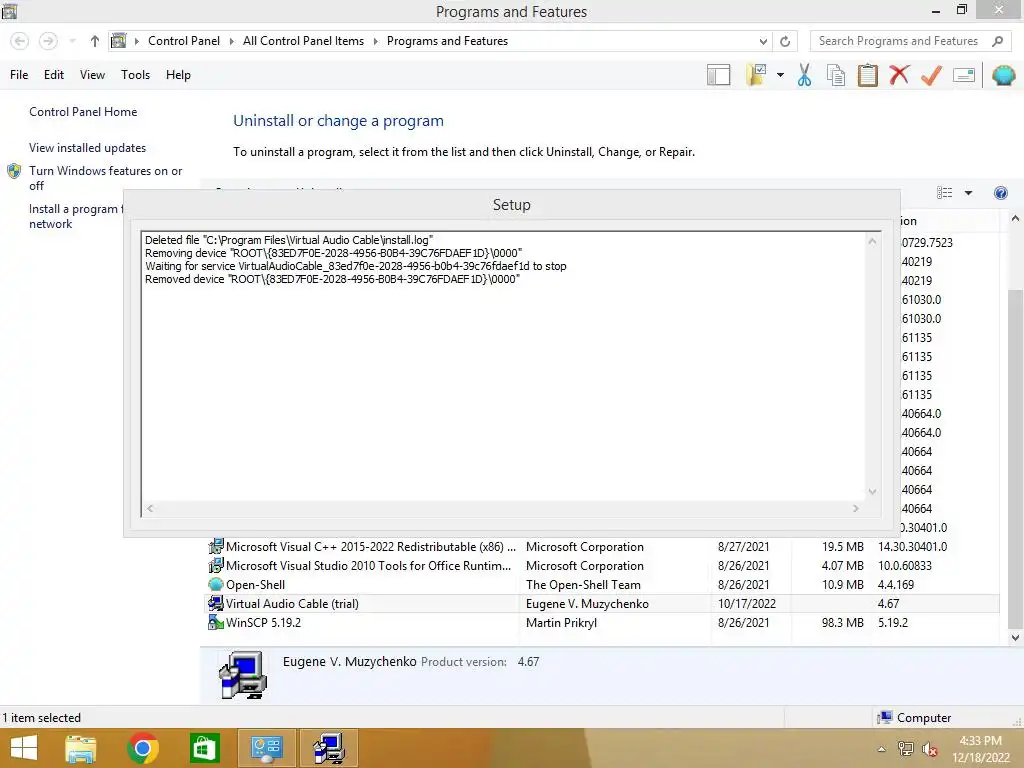The image size is (1024, 768).
Task: Click the program list scroll up arrow
Action: [1015, 219]
